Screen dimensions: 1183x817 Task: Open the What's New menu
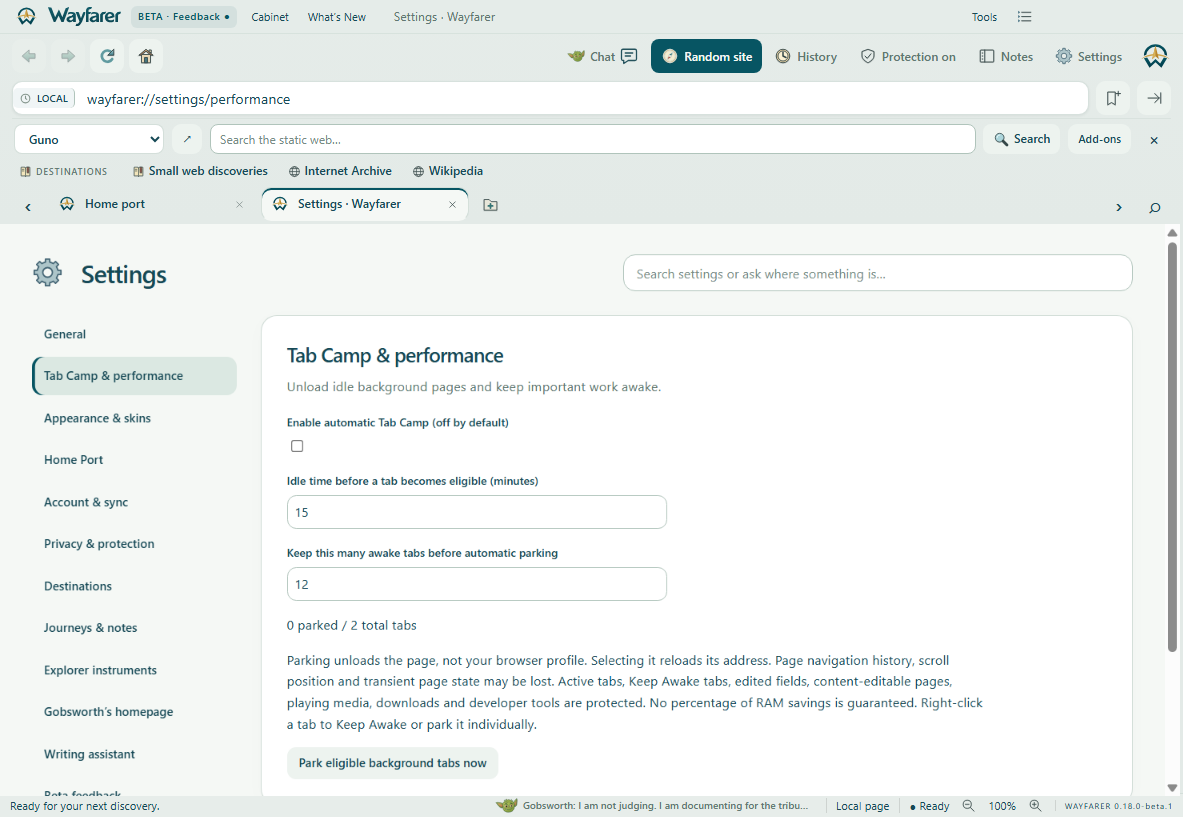336,17
